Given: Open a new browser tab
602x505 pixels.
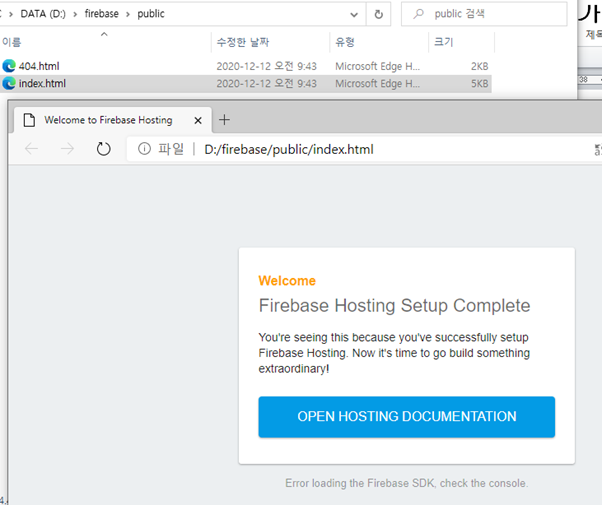Looking at the screenshot, I should pos(224,120).
